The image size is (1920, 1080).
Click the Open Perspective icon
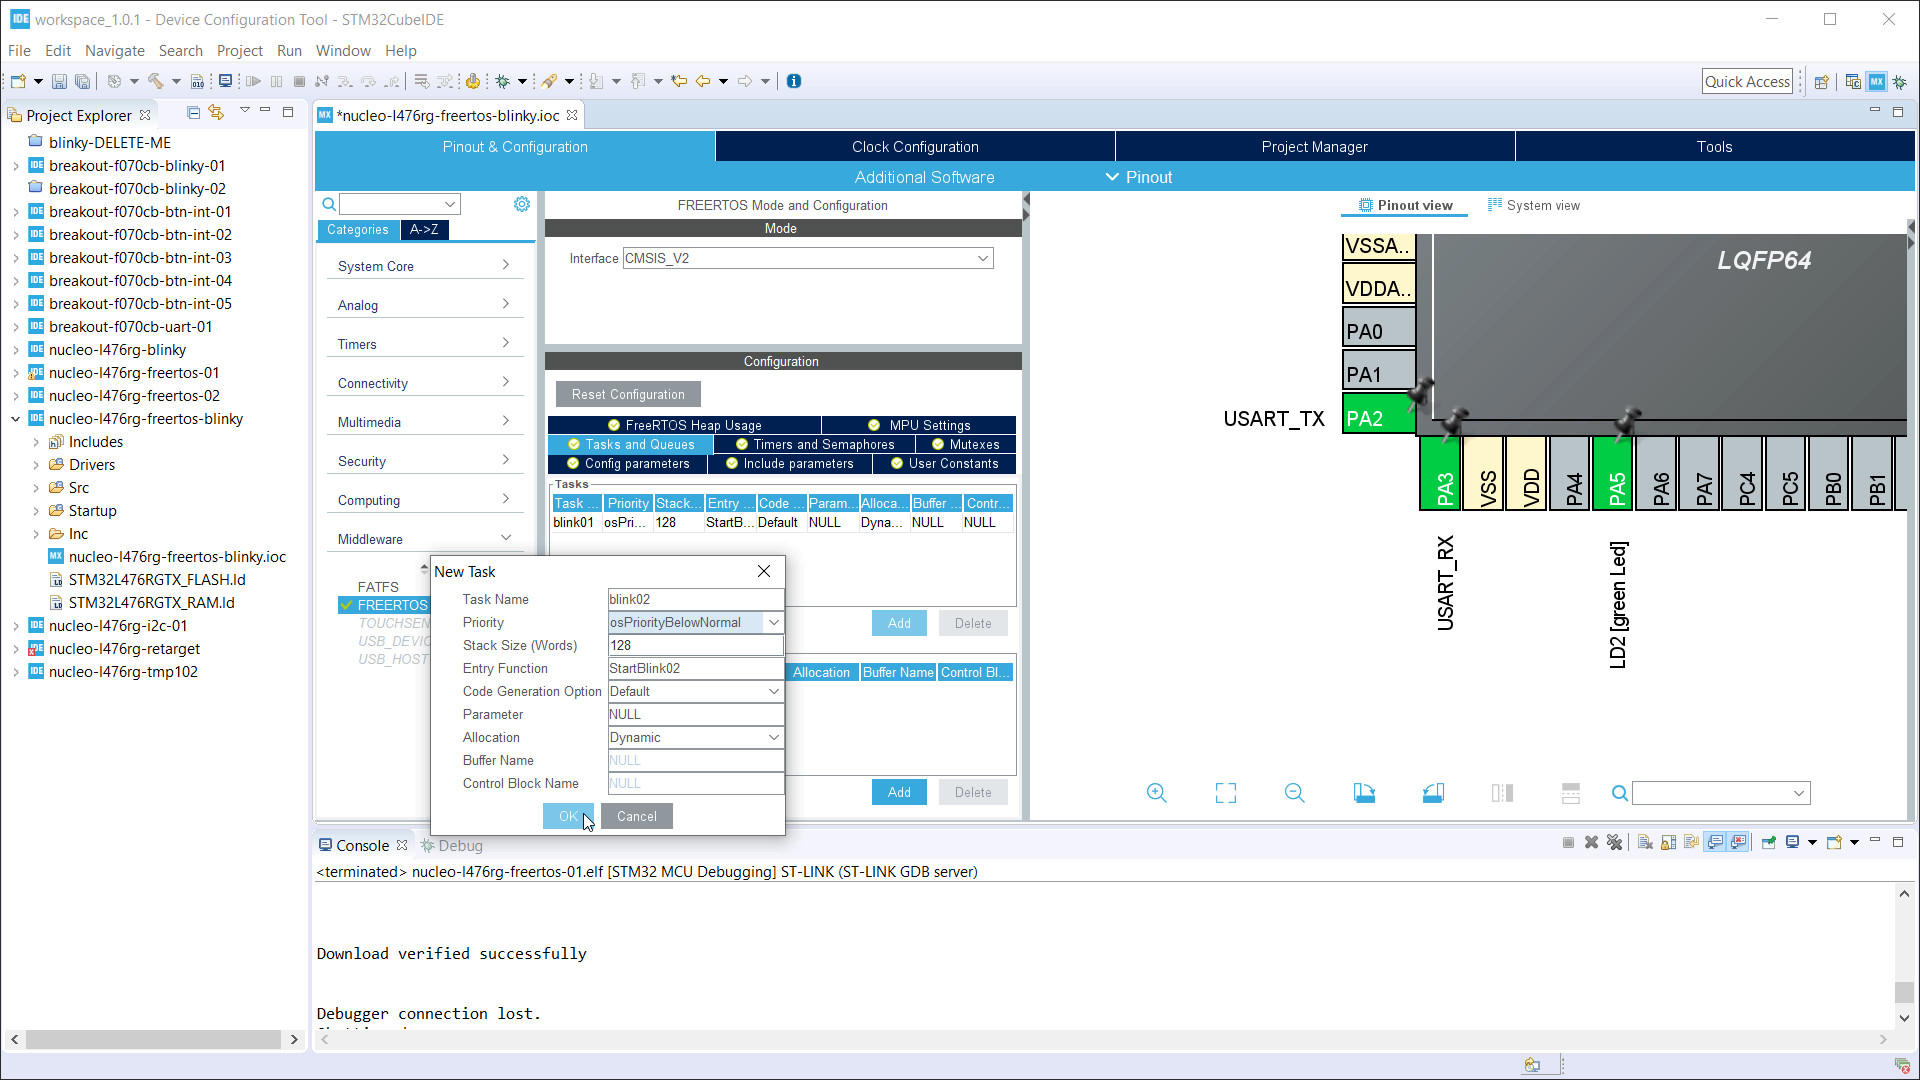pyautogui.click(x=1822, y=82)
